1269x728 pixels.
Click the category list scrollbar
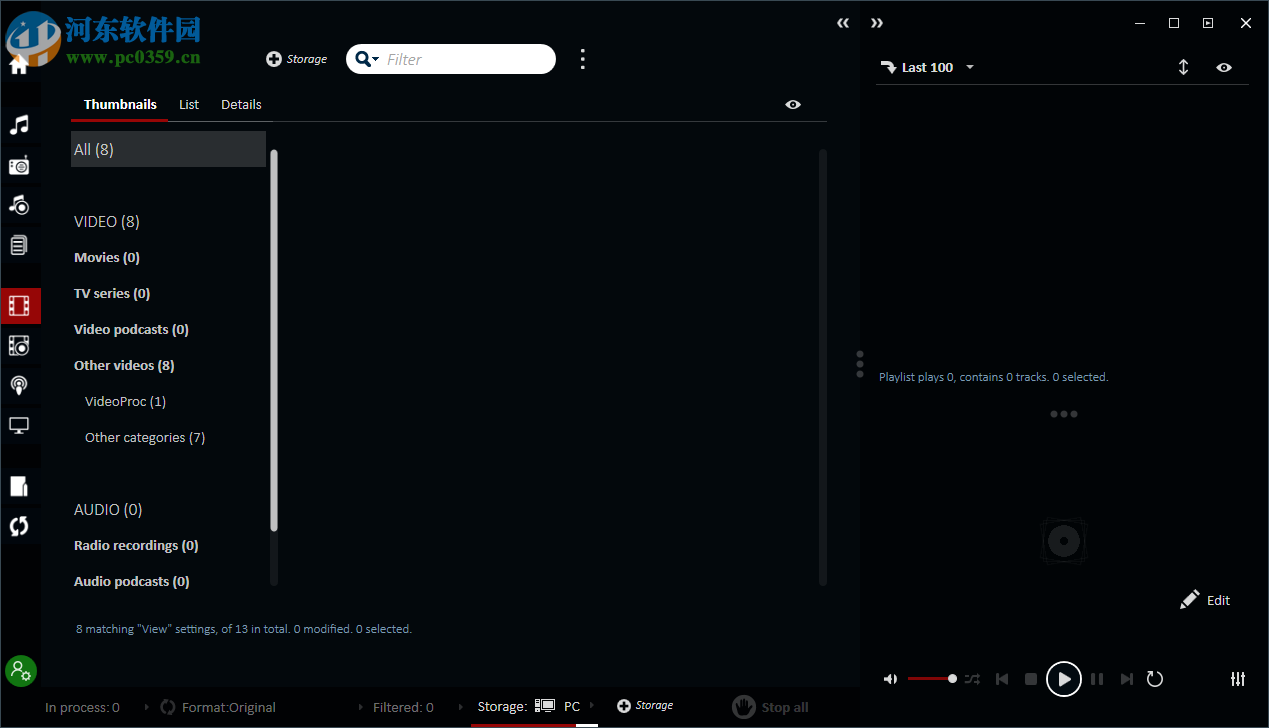tap(274, 340)
